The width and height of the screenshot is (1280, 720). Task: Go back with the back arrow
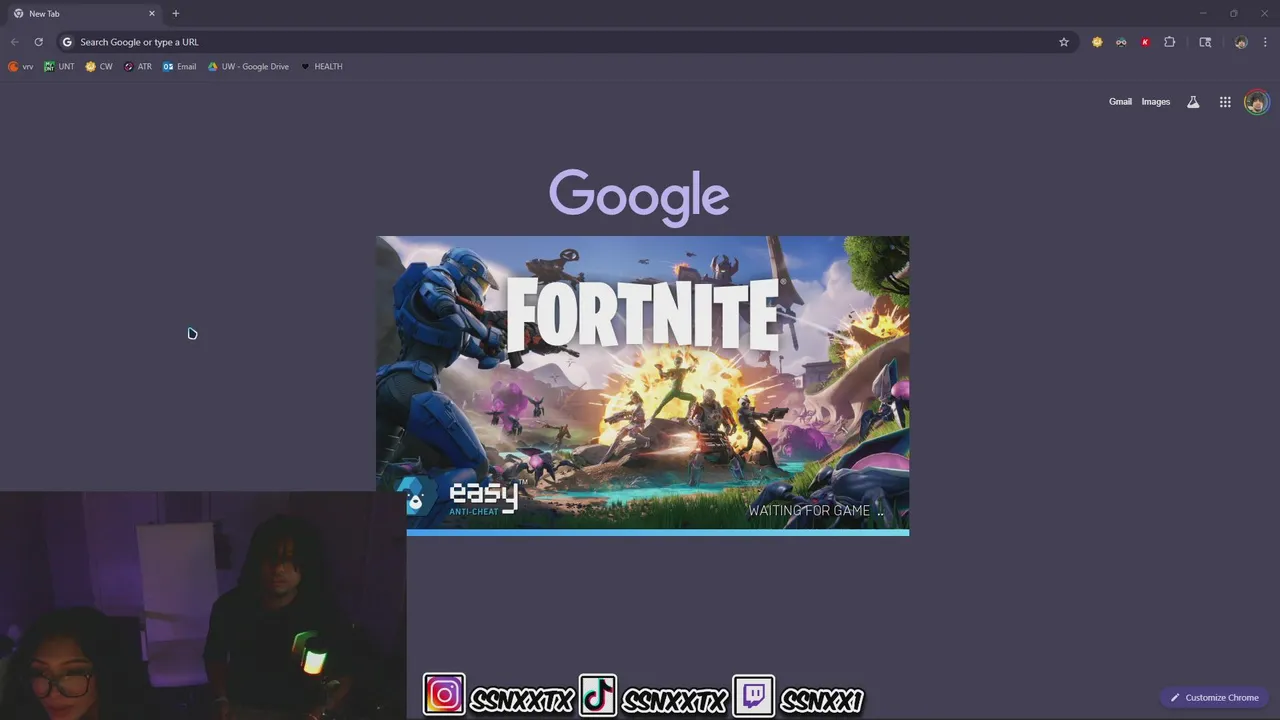(x=14, y=42)
